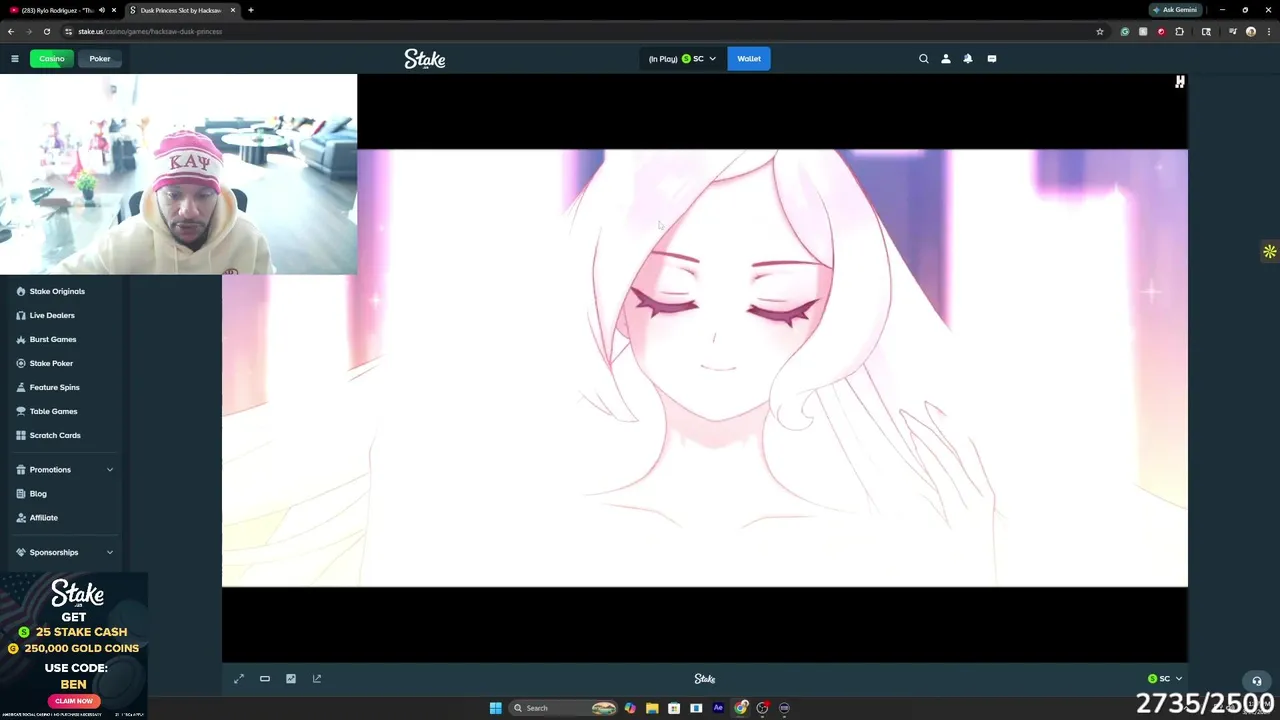Open File Explorer from taskbar
The width and height of the screenshot is (1280, 720).
point(652,708)
